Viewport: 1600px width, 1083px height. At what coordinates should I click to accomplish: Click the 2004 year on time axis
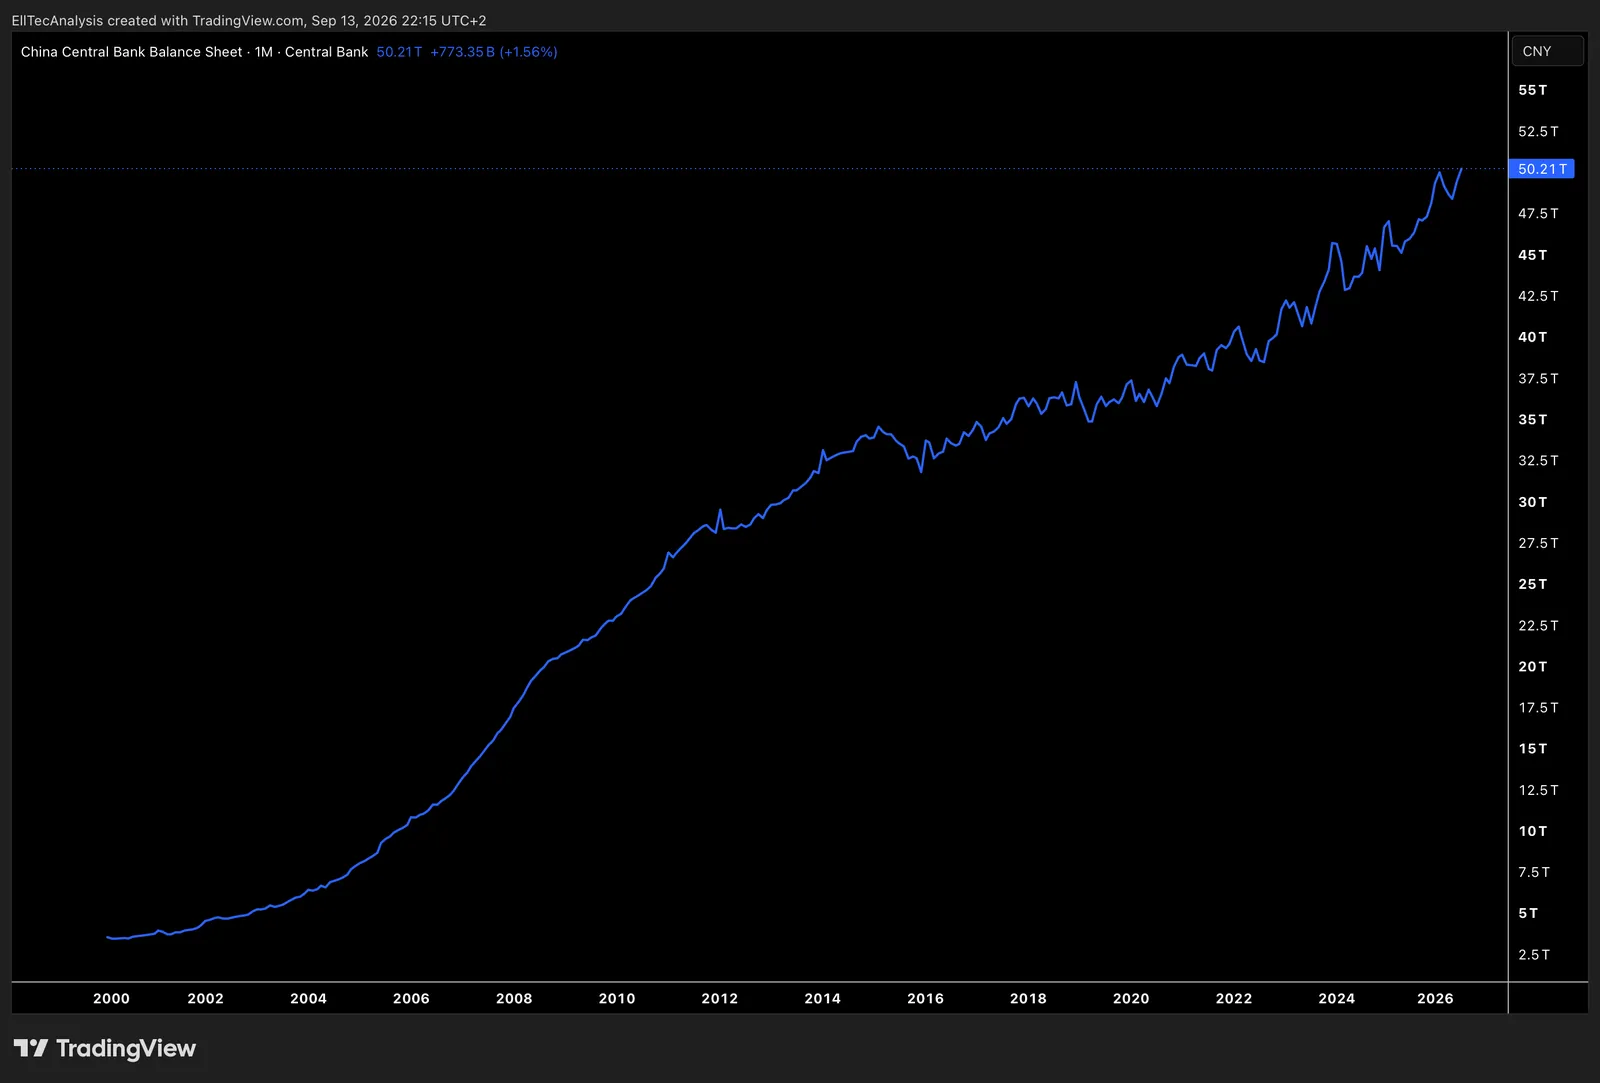(x=308, y=998)
